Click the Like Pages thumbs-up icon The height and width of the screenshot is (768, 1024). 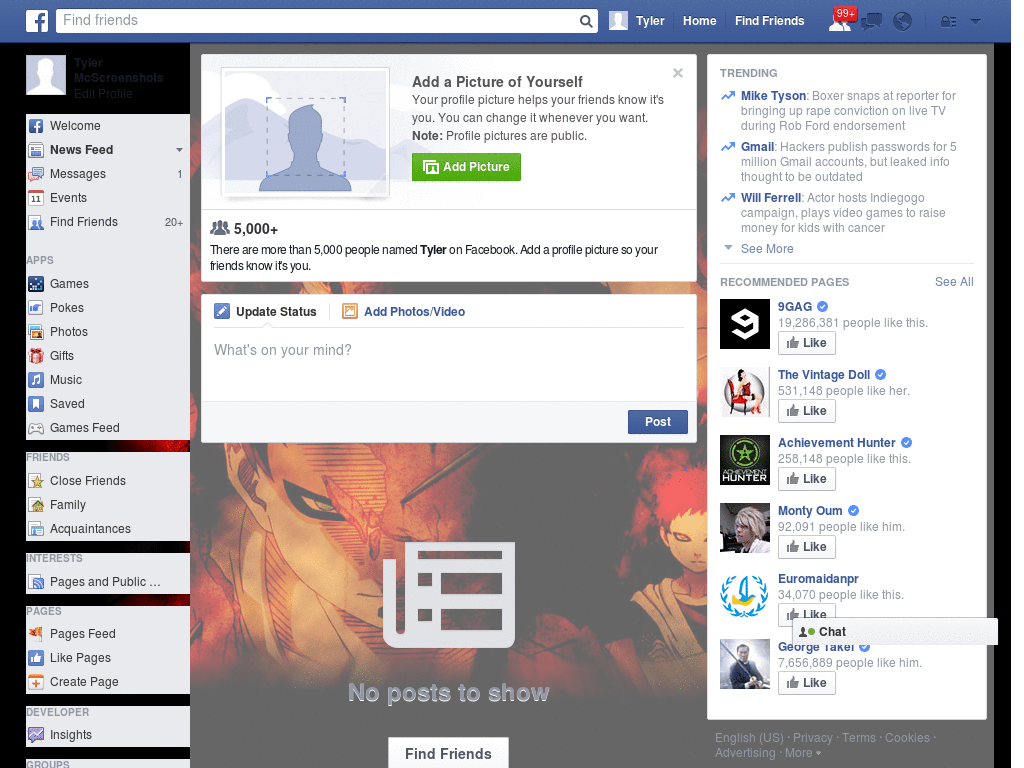pos(36,658)
